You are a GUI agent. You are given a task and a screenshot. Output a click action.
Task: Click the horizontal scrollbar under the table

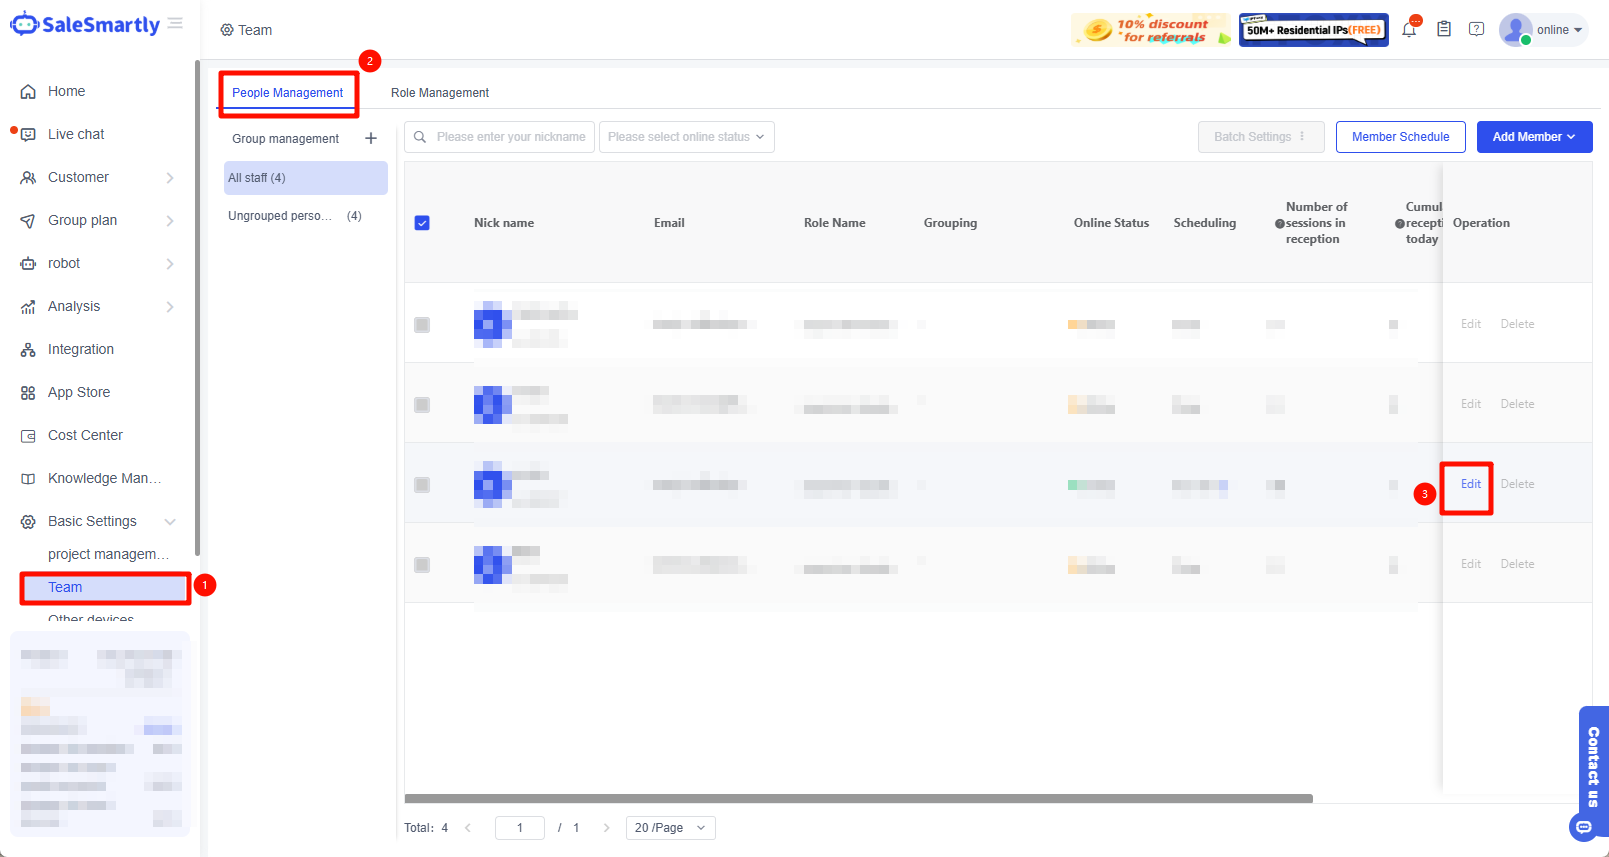tap(858, 799)
